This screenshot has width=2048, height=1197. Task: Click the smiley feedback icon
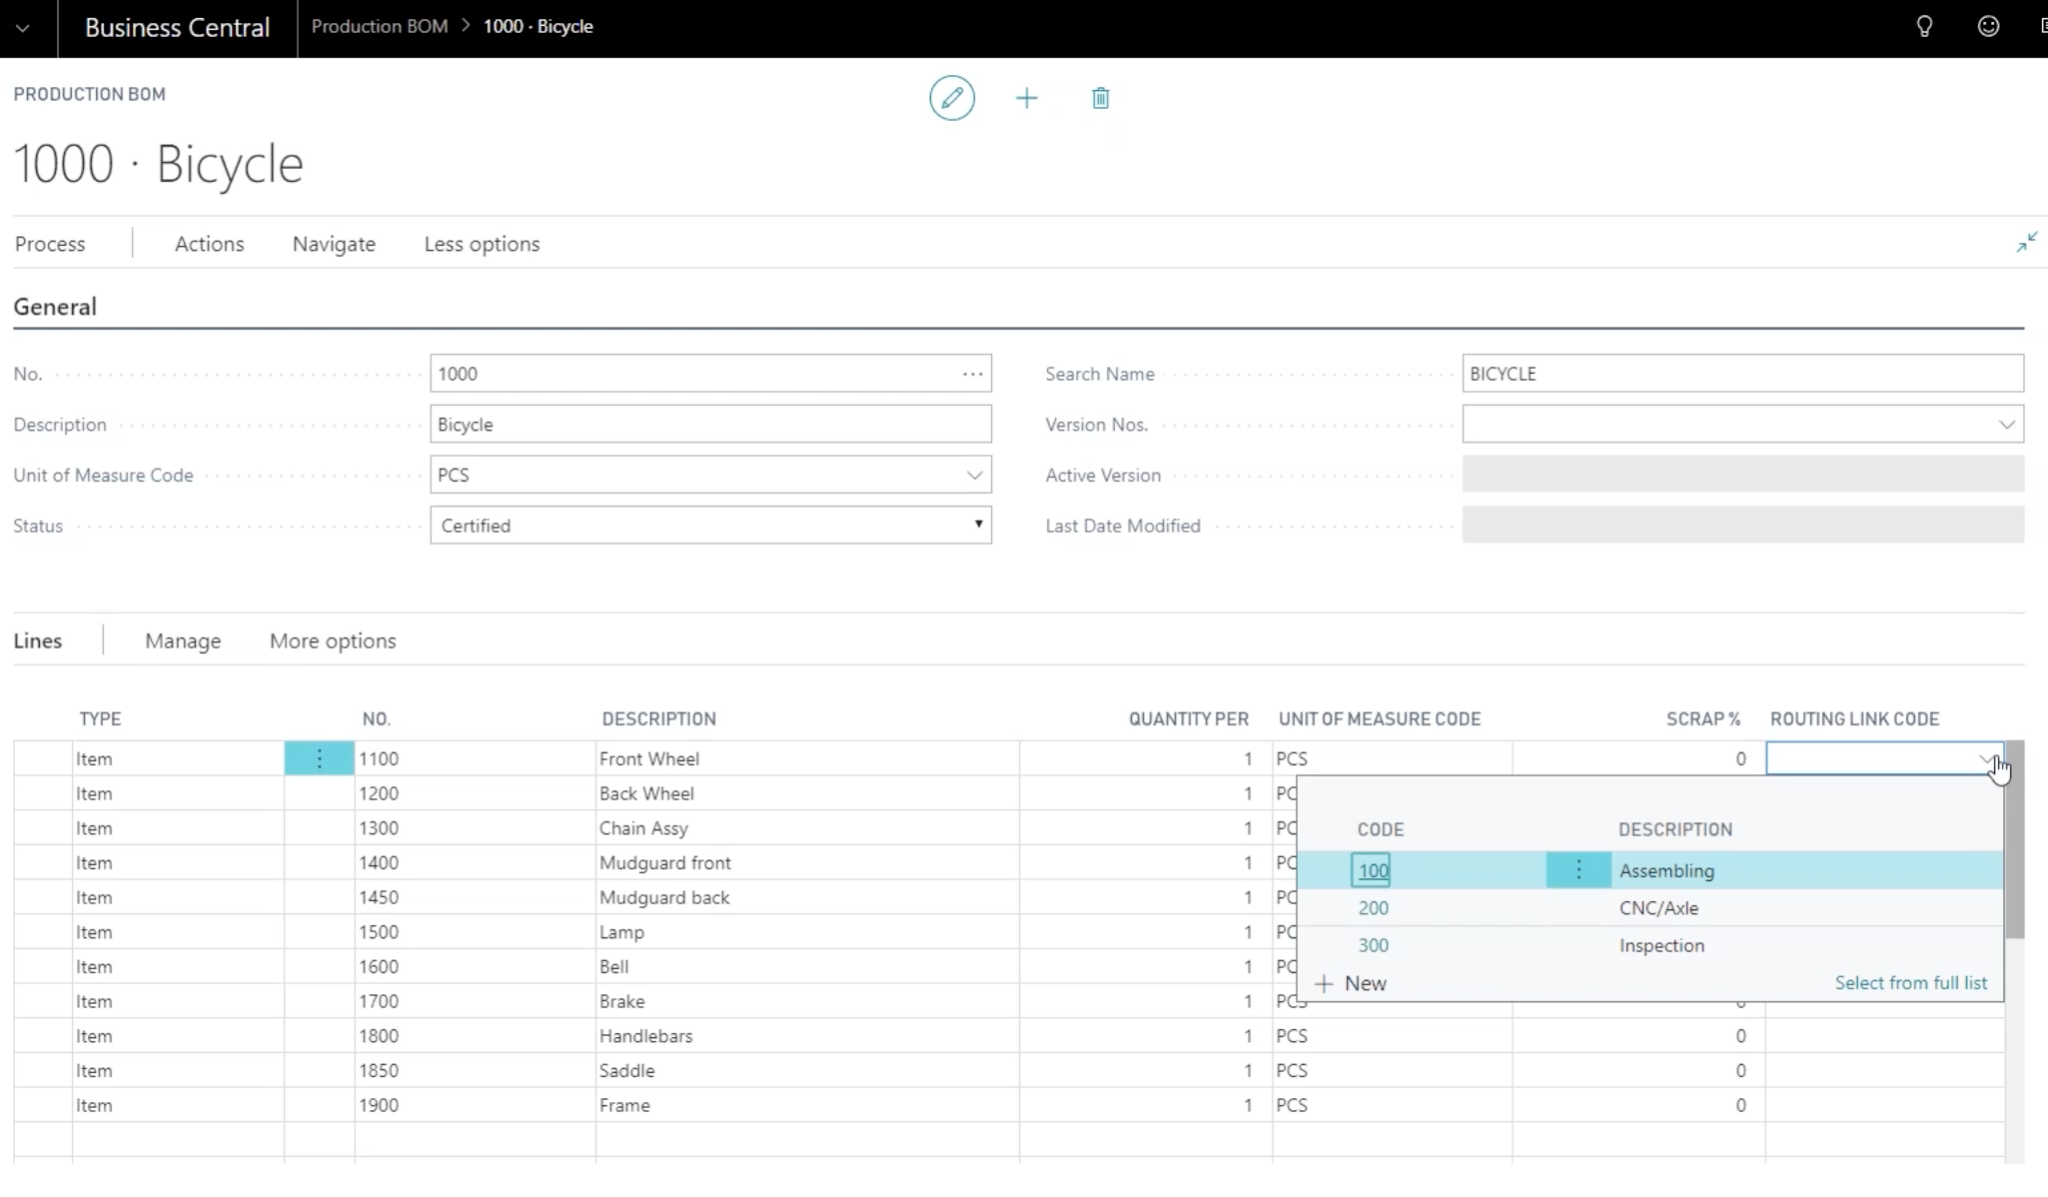[1988, 27]
